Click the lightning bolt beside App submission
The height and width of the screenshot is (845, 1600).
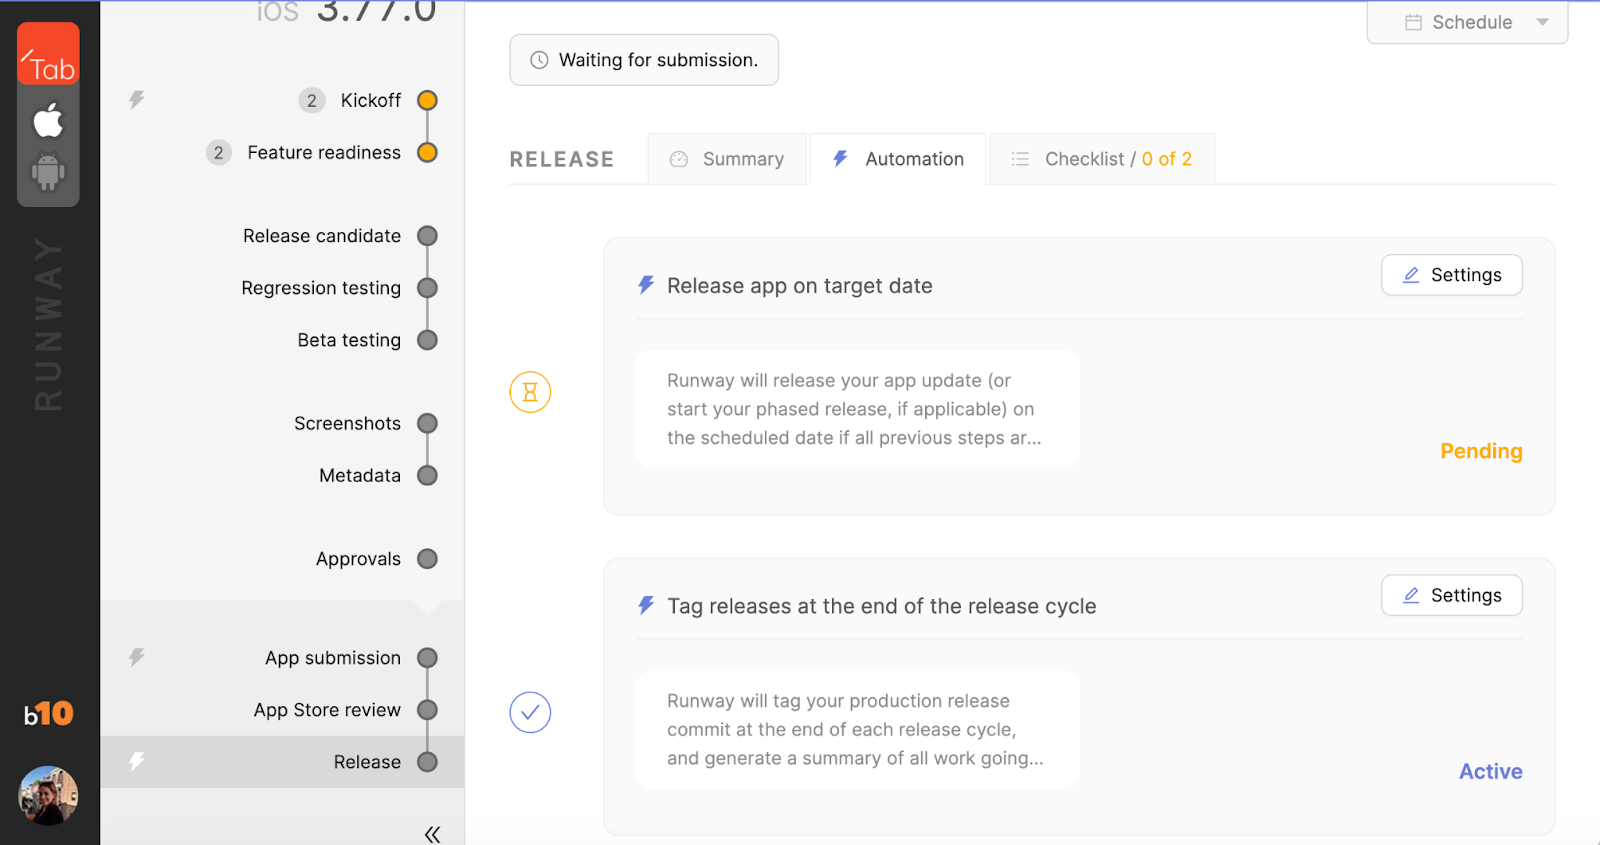point(137,657)
